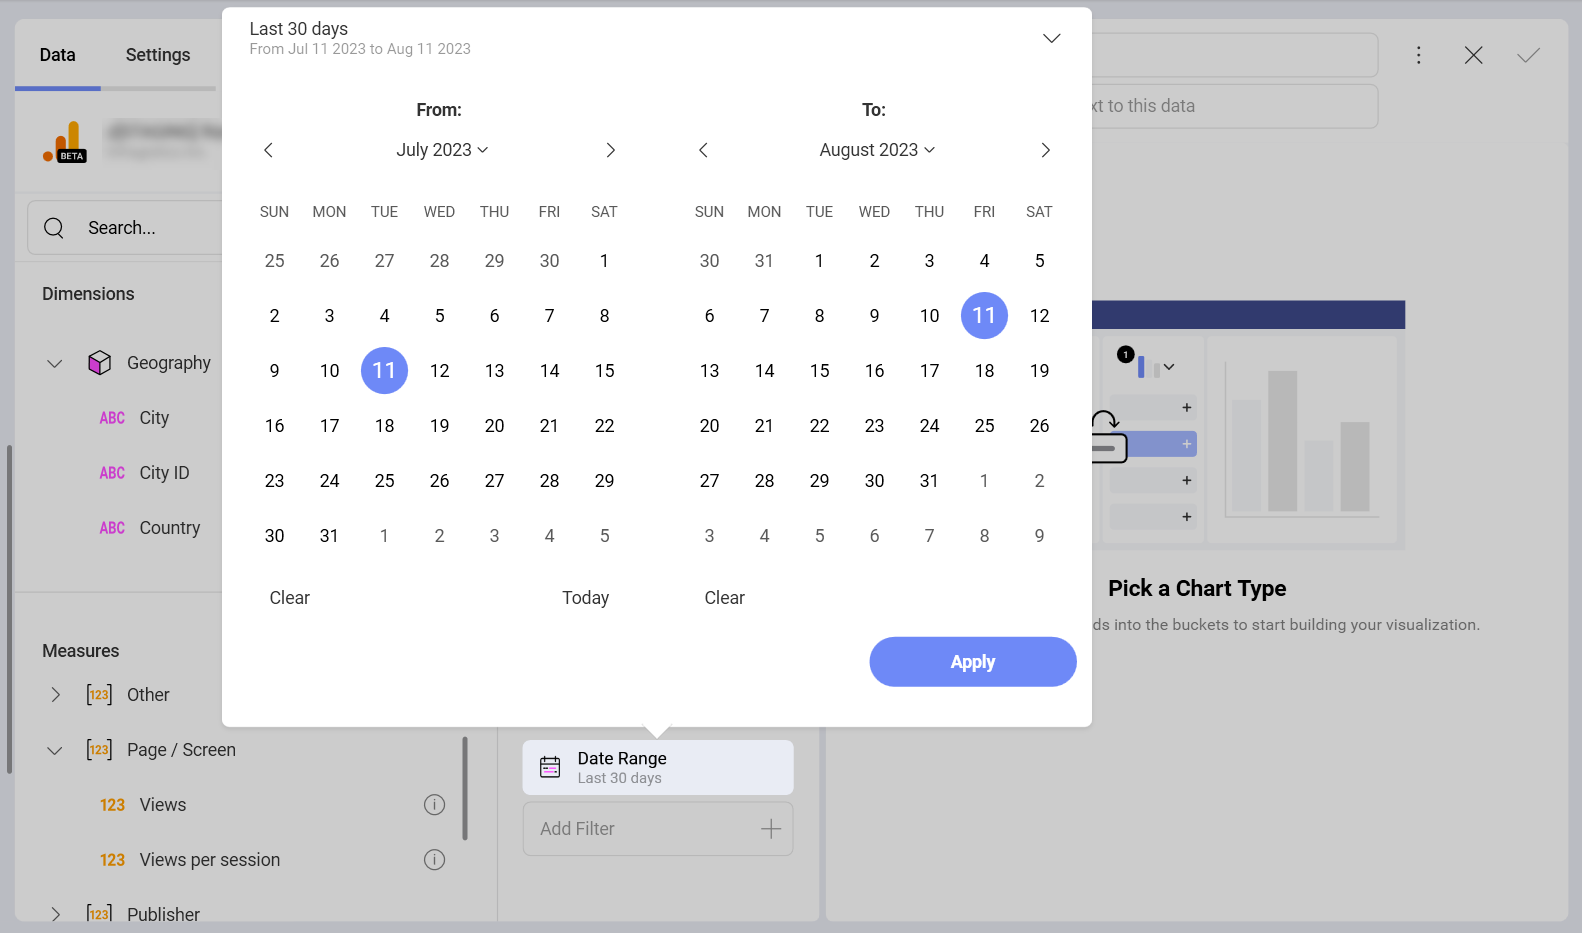
Task: Click the 123 type icon beside Views
Action: 112,805
